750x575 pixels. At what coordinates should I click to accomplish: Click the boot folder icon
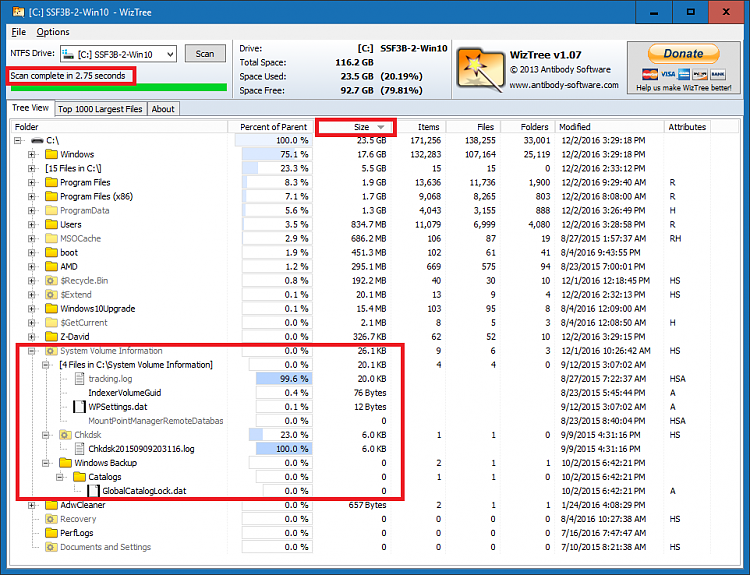(51, 253)
